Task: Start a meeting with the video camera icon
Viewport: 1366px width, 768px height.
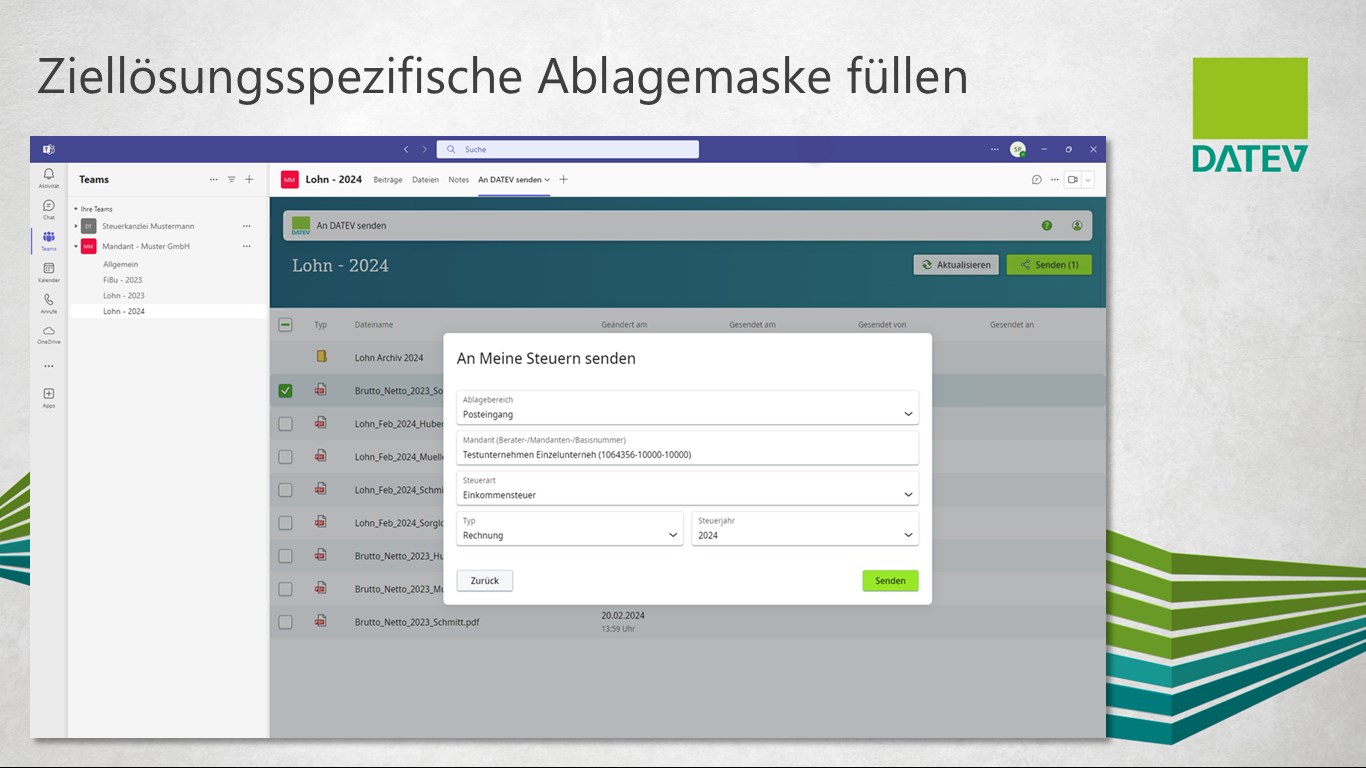Action: click(x=1073, y=180)
